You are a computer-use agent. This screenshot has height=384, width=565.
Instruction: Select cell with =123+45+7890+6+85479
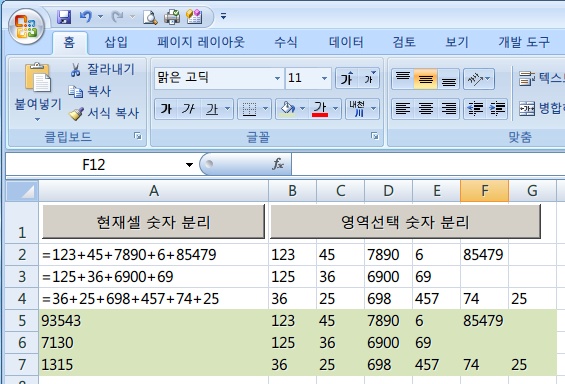pos(154,255)
